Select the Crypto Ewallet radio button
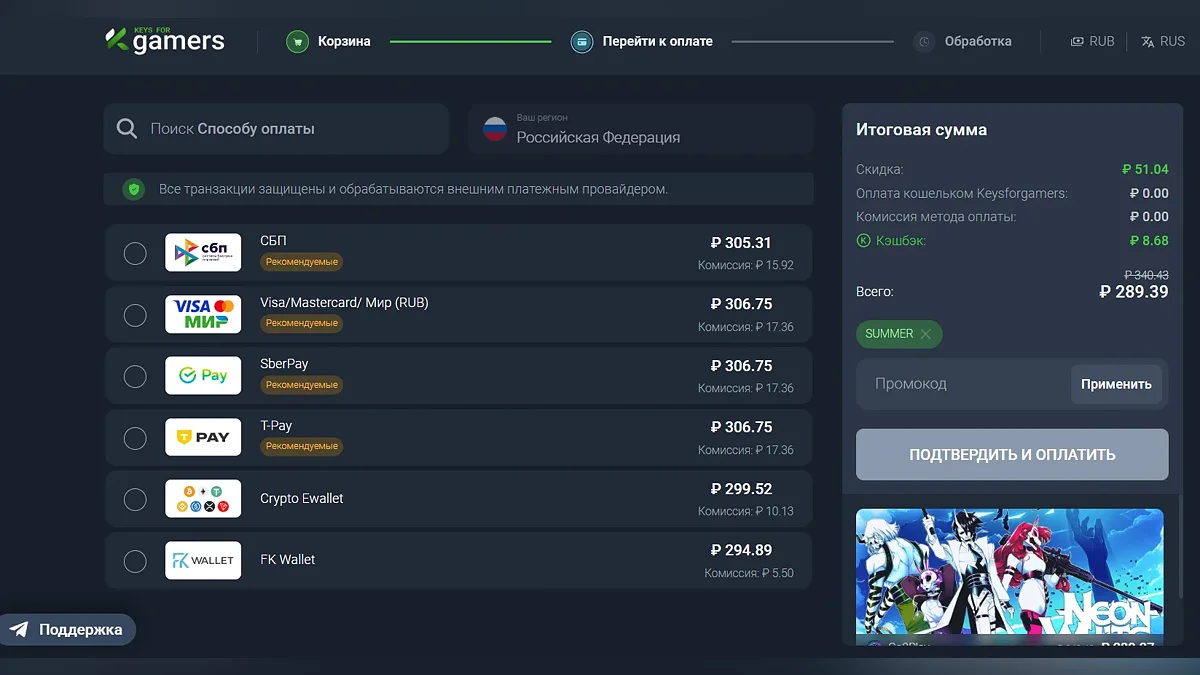Viewport: 1200px width, 675px height. click(x=135, y=499)
